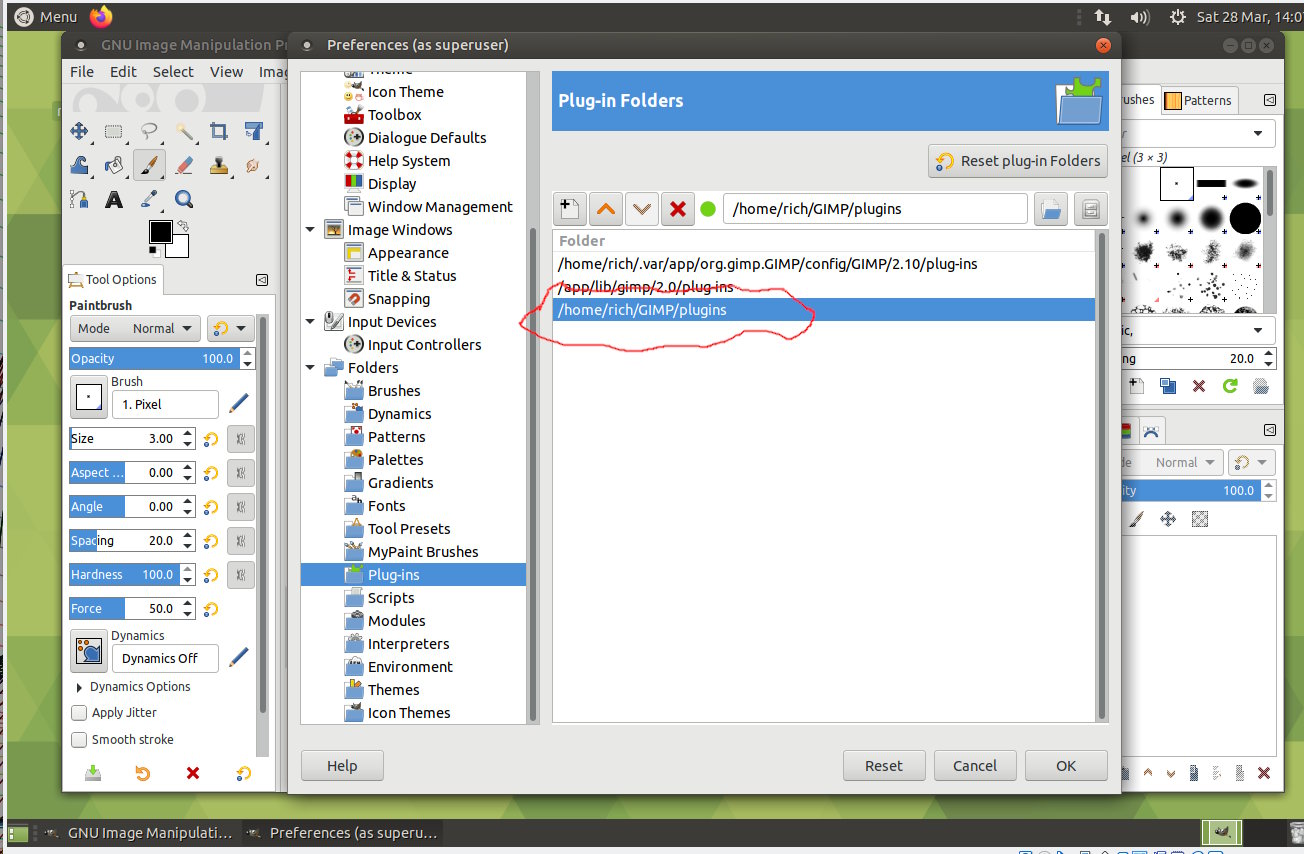Select the Paths tool
1304x854 pixels.
point(79,199)
